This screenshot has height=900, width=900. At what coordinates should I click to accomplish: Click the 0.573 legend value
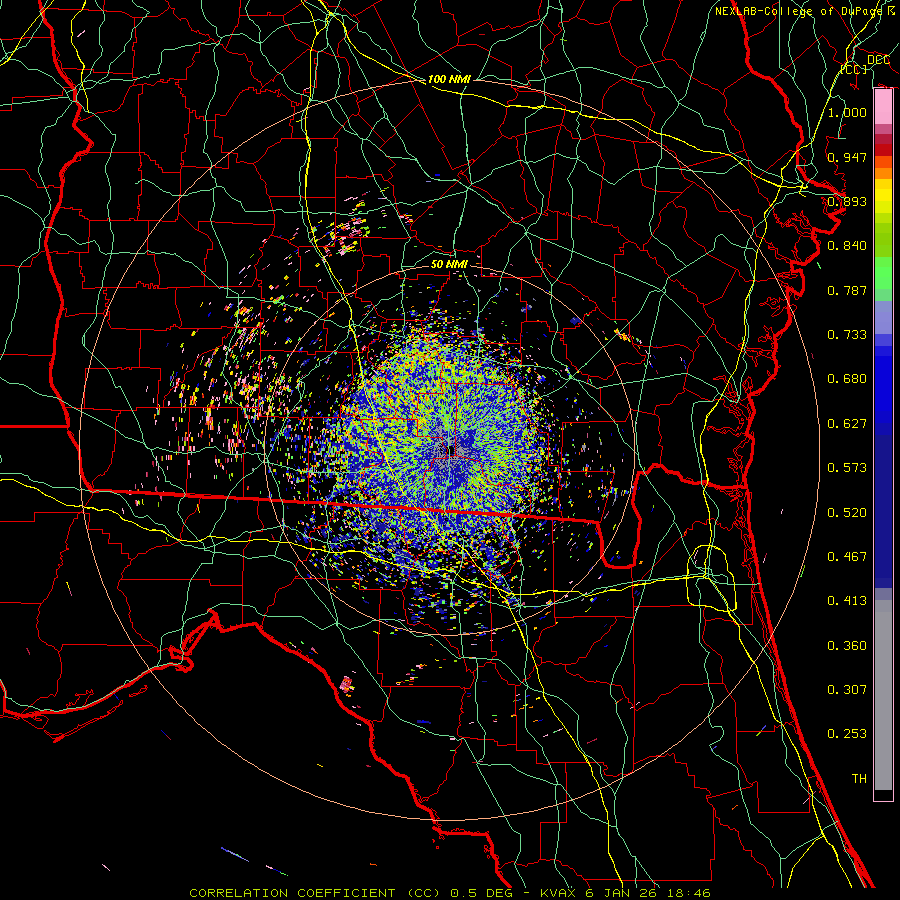tap(847, 468)
